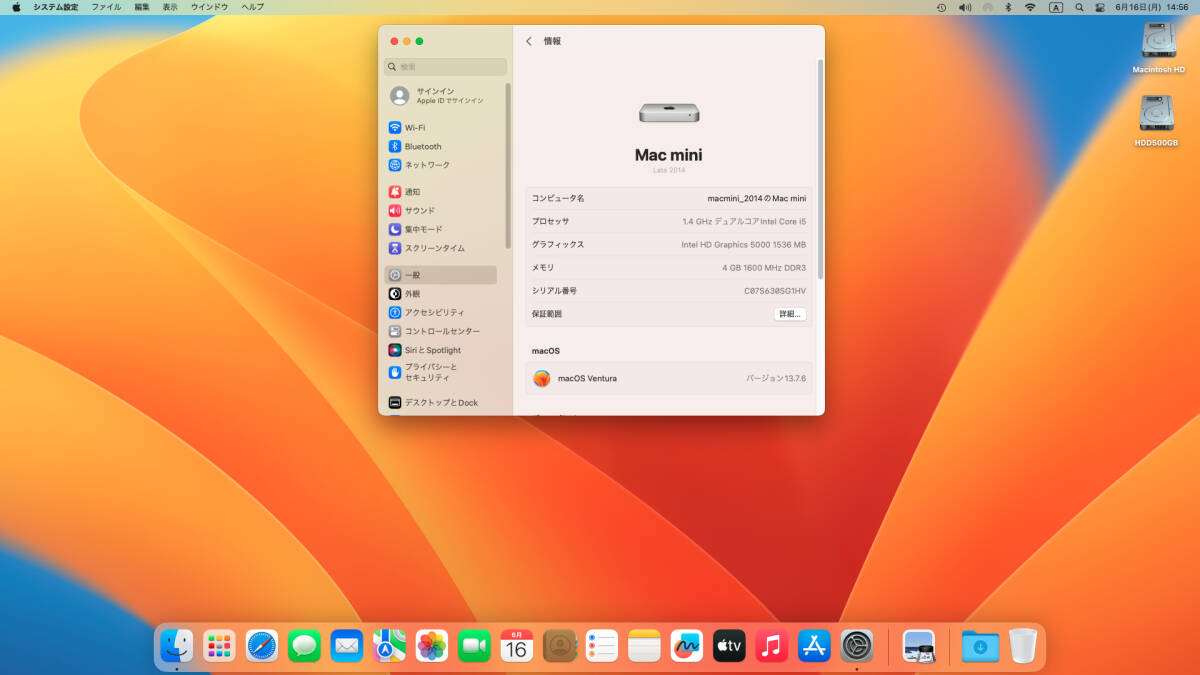The image size is (1200, 675).
Task: Launch Maps from the Dock
Action: coord(389,646)
